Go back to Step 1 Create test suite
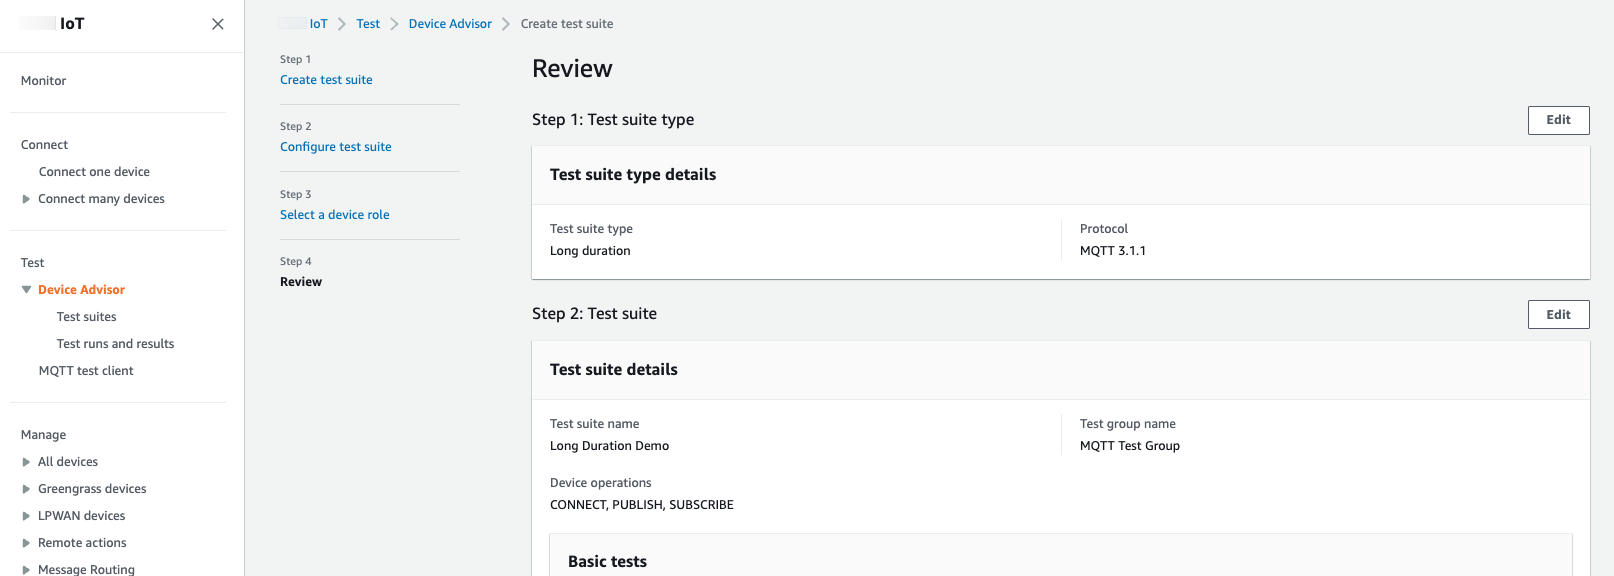Image resolution: width=1614 pixels, height=576 pixels. [326, 80]
